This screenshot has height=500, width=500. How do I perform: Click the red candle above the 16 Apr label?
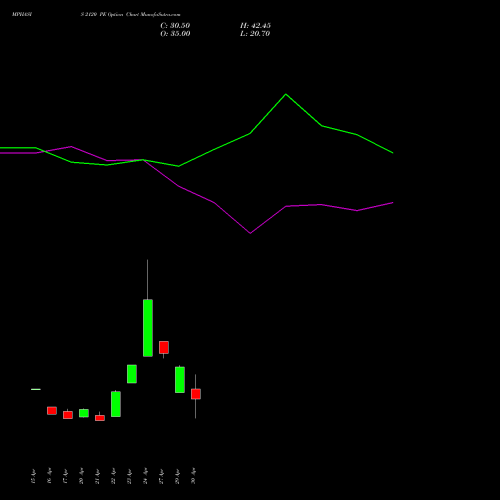[52, 411]
